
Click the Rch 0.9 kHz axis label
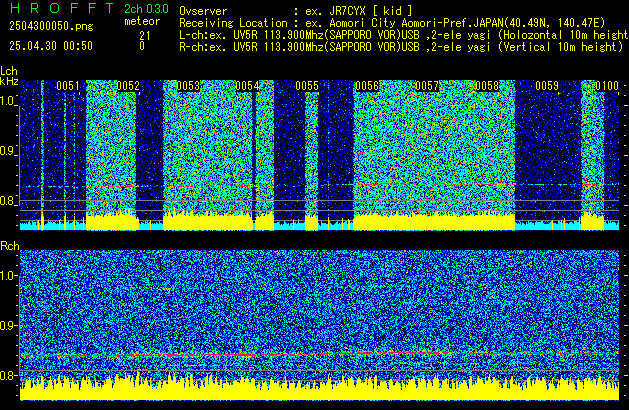pos(8,325)
